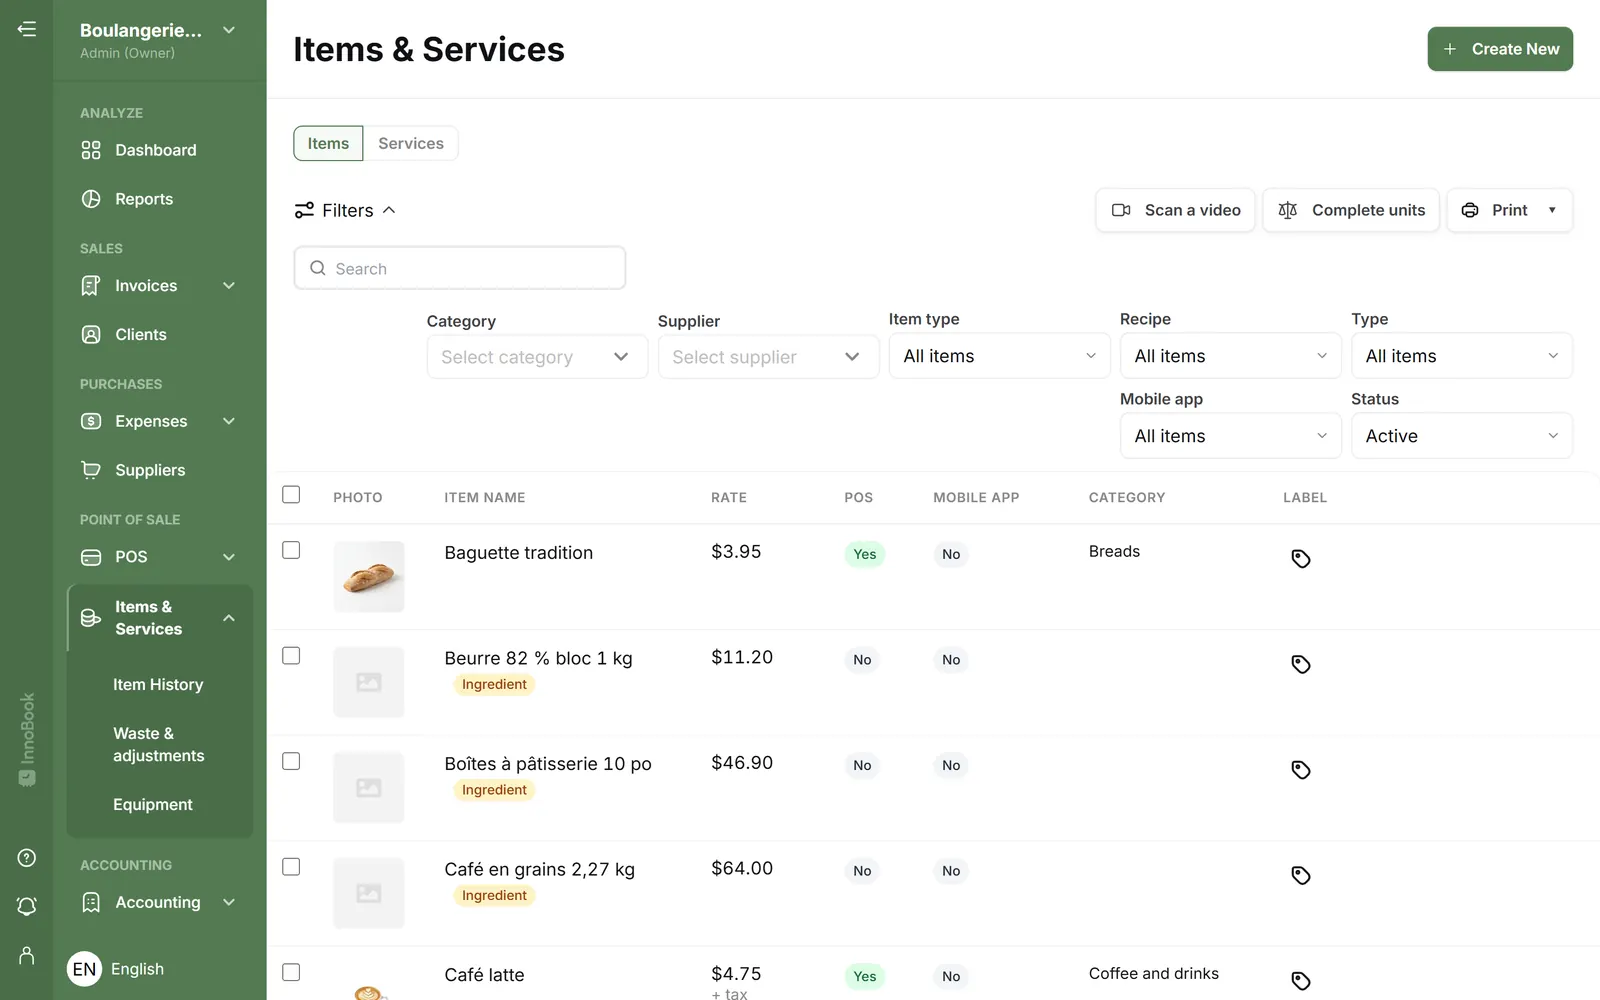Open notifications bell icon in sidebar
Viewport: 1600px width, 1000px height.
point(27,906)
